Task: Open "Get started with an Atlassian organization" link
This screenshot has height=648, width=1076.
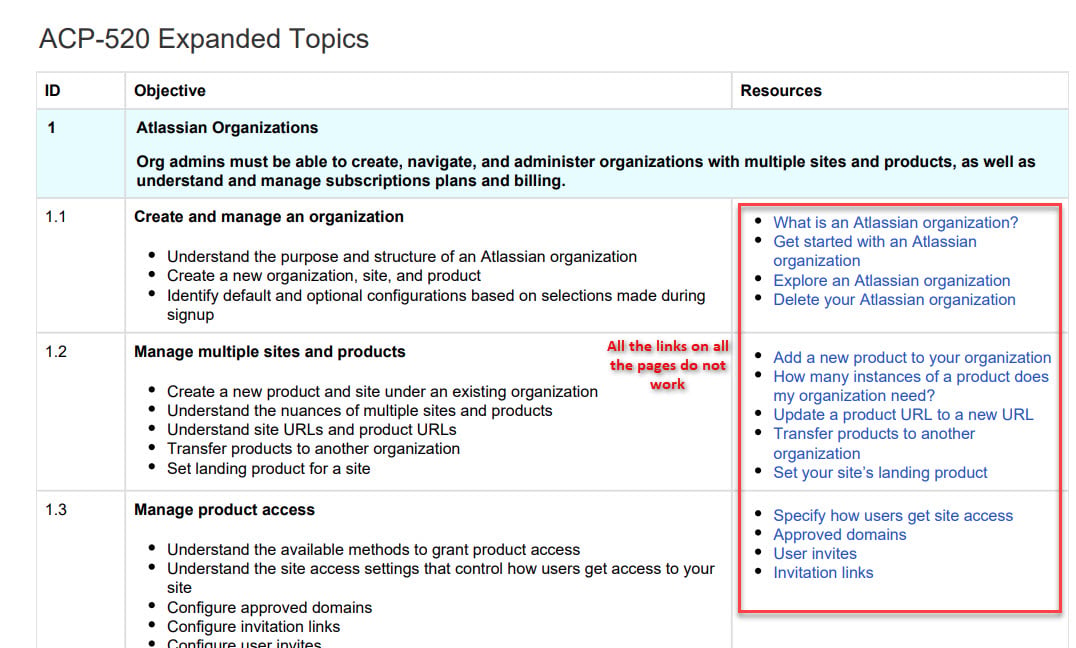Action: [x=875, y=251]
